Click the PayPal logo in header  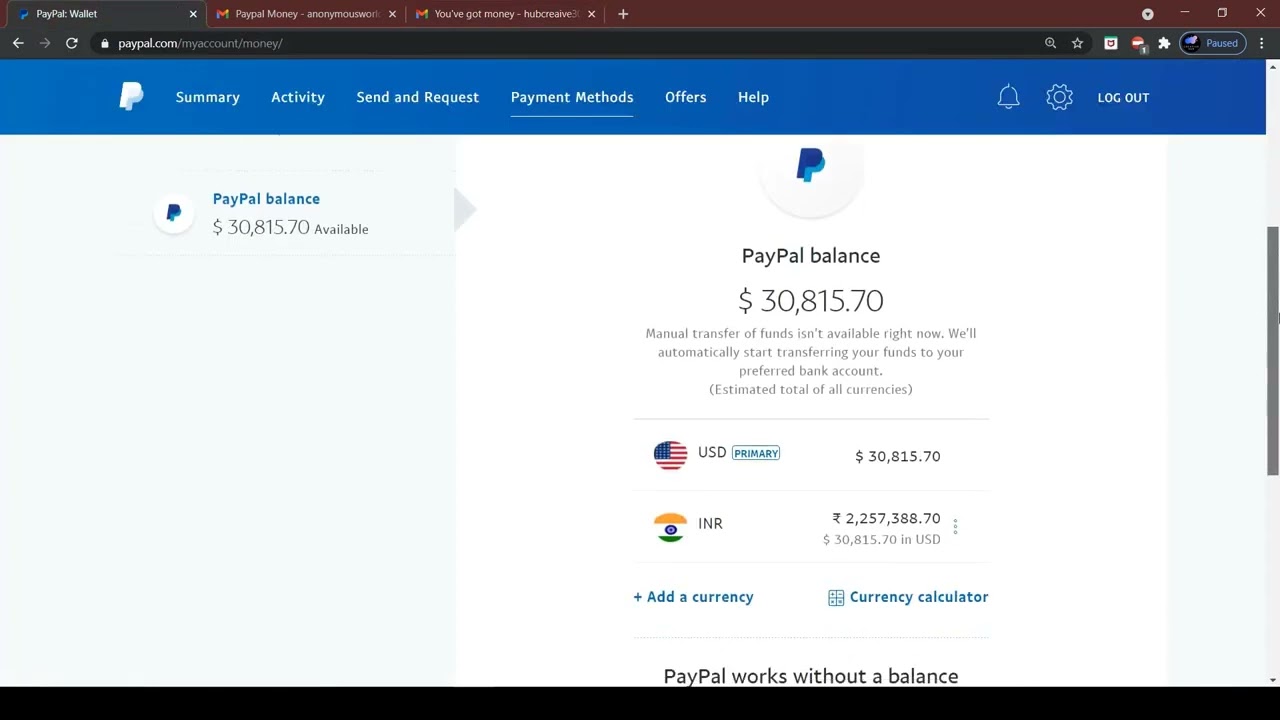(131, 97)
